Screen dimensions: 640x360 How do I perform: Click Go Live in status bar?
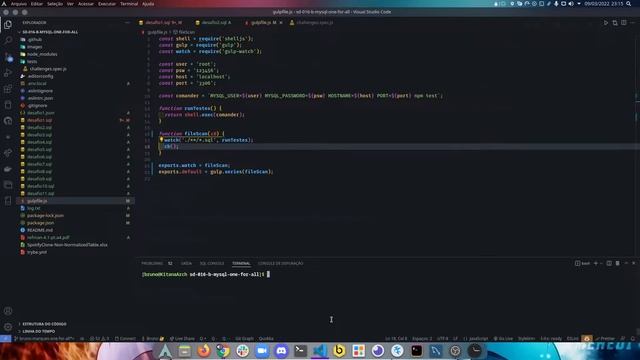click(x=503, y=338)
